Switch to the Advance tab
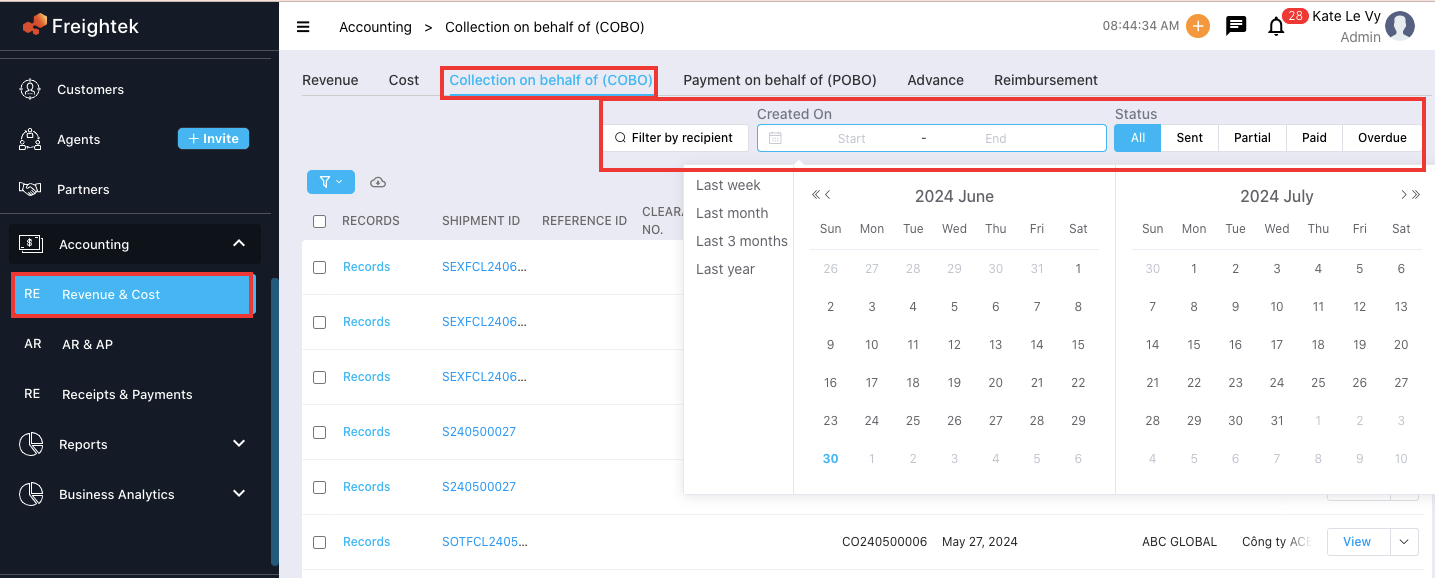The width and height of the screenshot is (1435, 578). [x=936, y=80]
